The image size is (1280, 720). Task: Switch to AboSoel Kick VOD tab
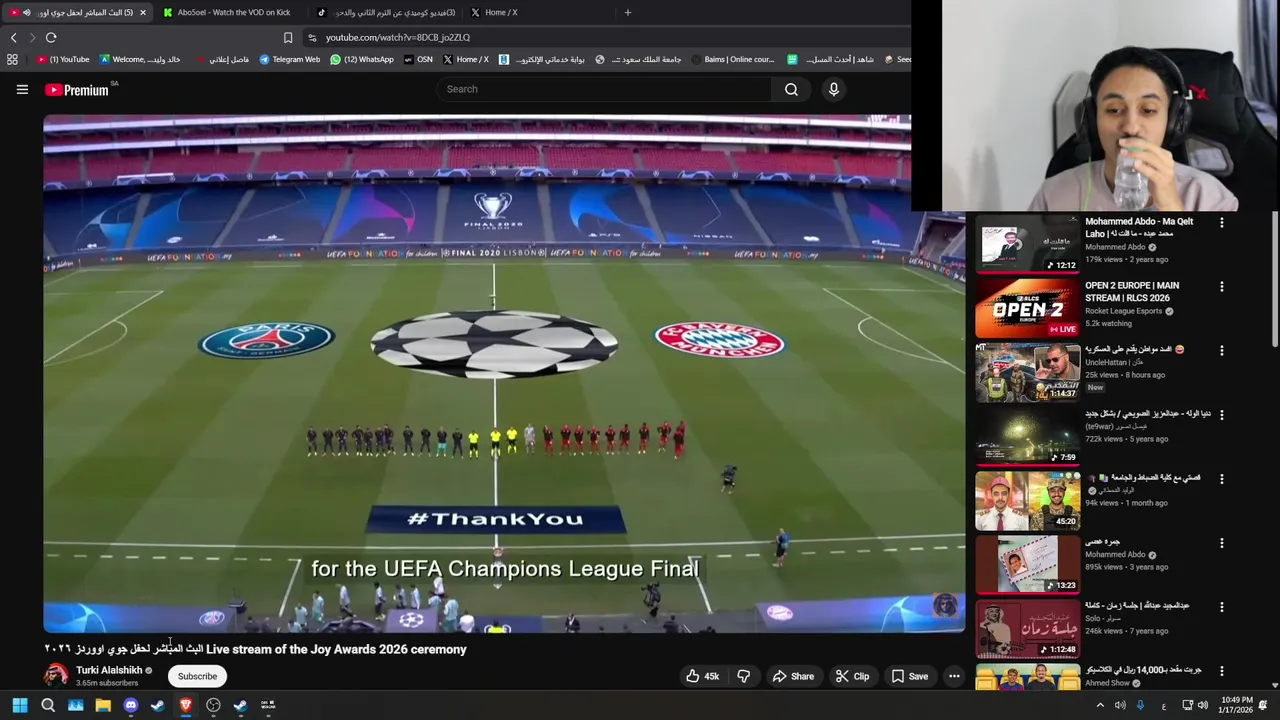point(227,12)
